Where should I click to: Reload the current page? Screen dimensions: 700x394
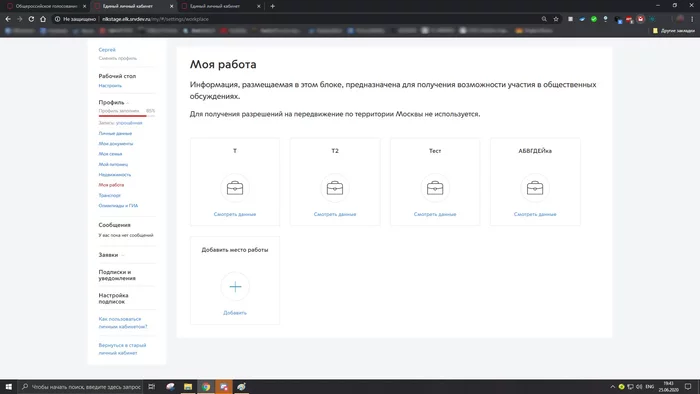click(31, 19)
